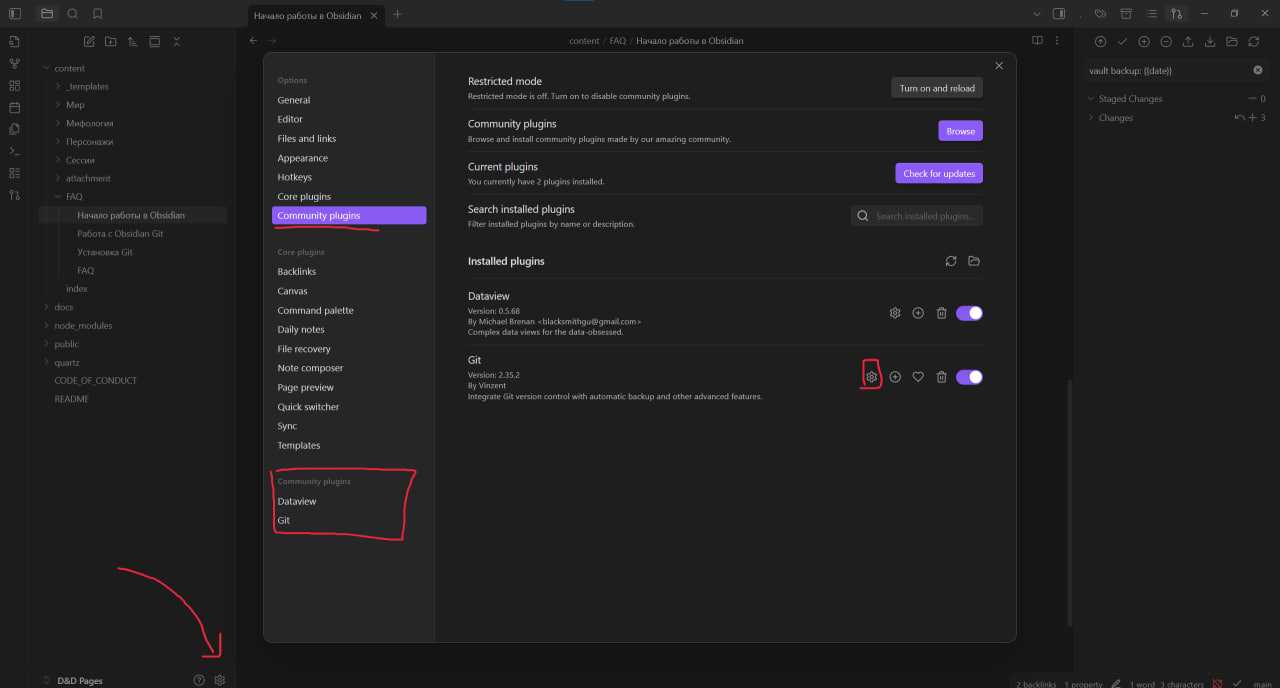Open the plugins folder icon
The height and width of the screenshot is (688, 1280).
(974, 261)
